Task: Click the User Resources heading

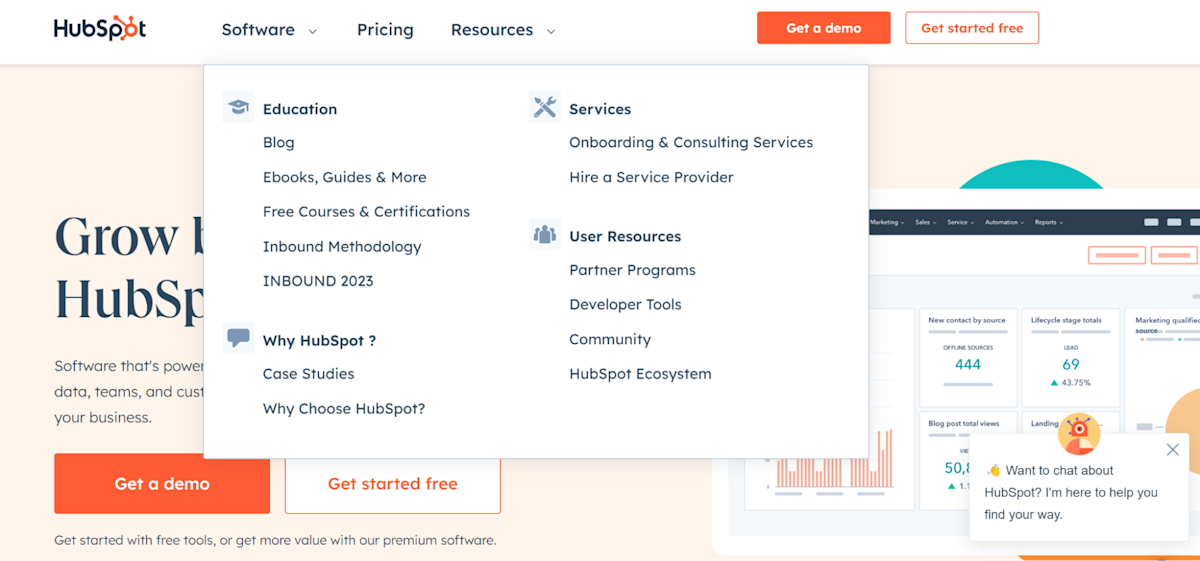Action: (x=625, y=236)
